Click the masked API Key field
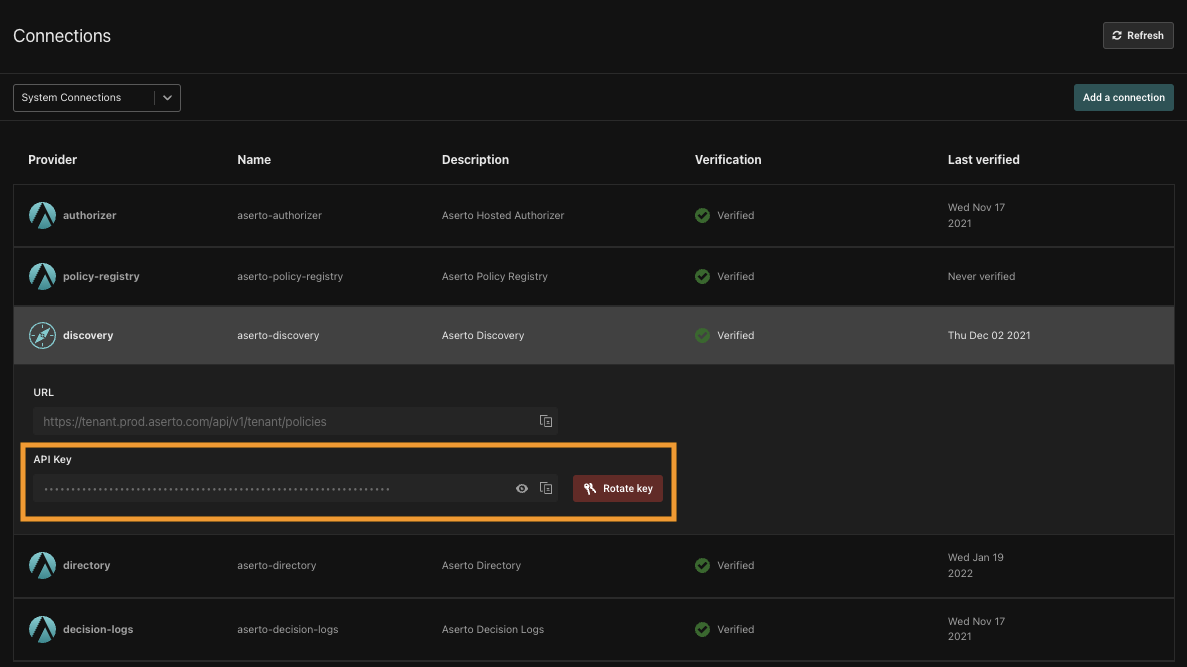1187x667 pixels. (295, 488)
